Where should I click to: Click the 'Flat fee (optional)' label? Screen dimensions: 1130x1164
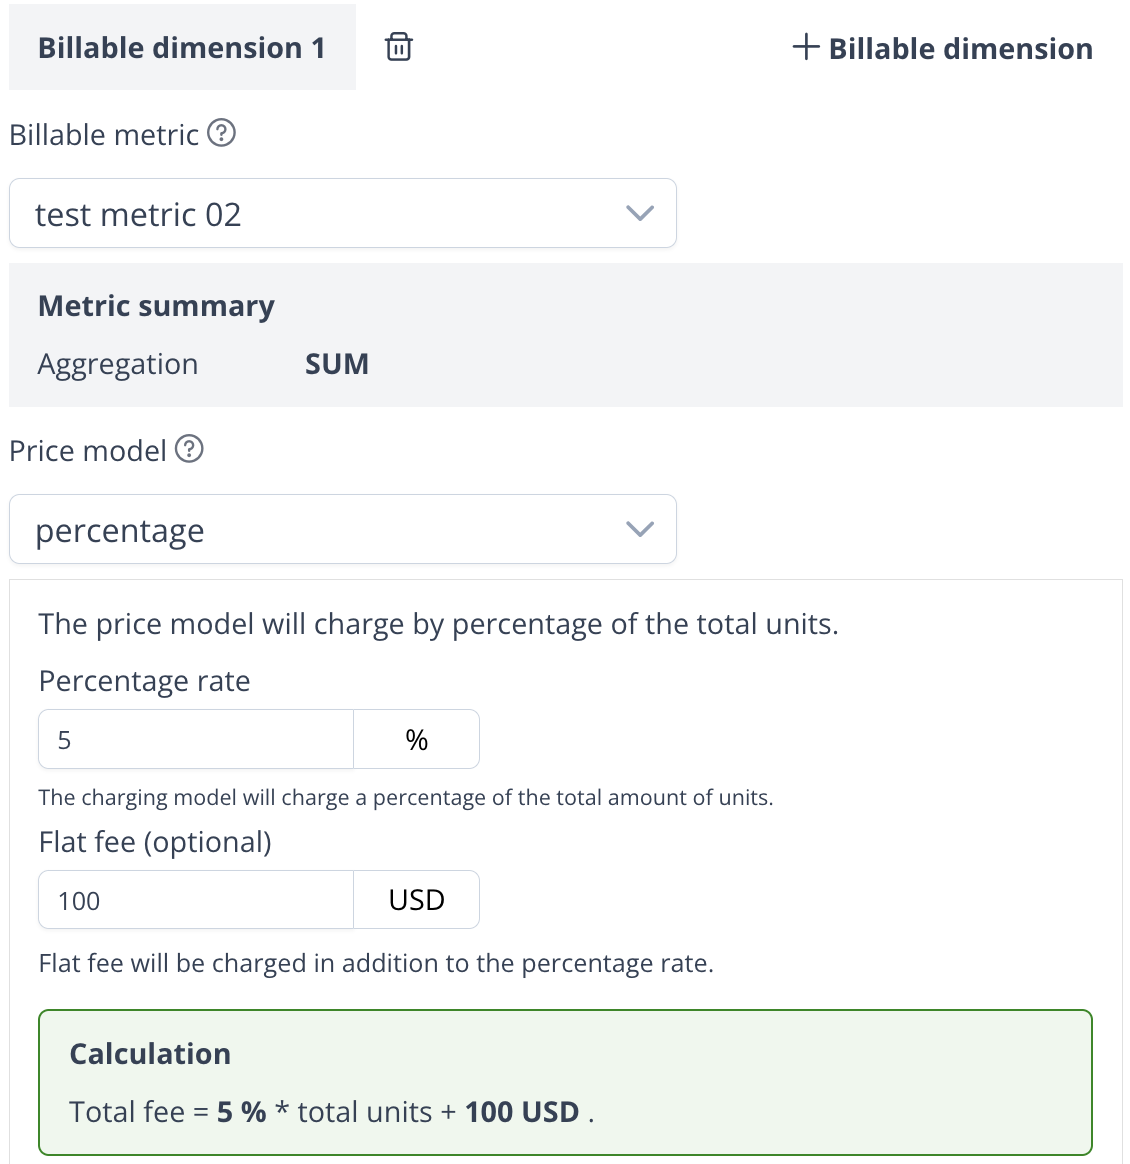tap(155, 842)
